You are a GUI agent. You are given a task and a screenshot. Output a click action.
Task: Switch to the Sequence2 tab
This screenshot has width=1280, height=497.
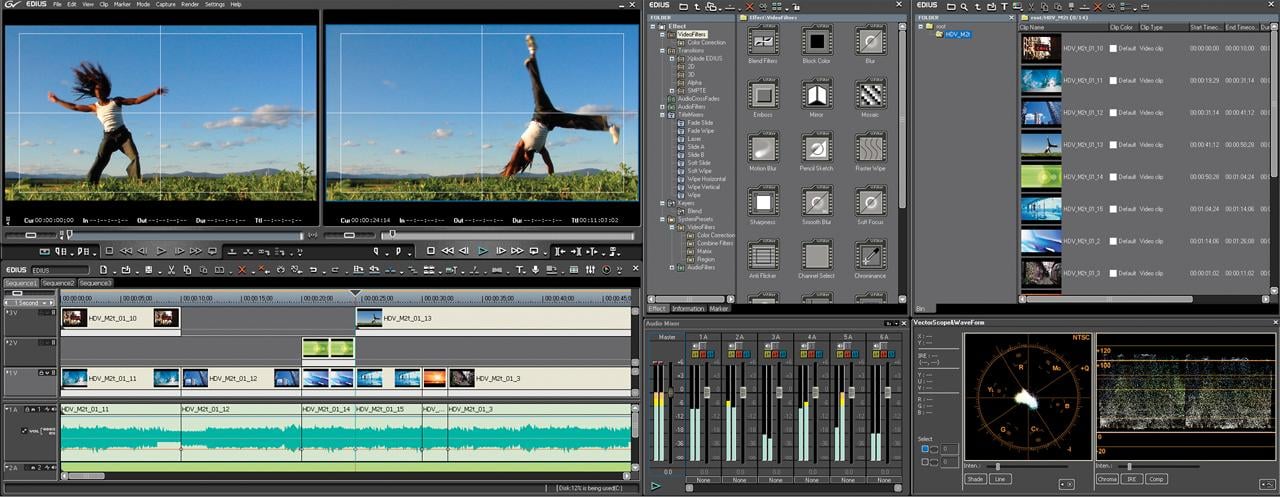[x=58, y=283]
